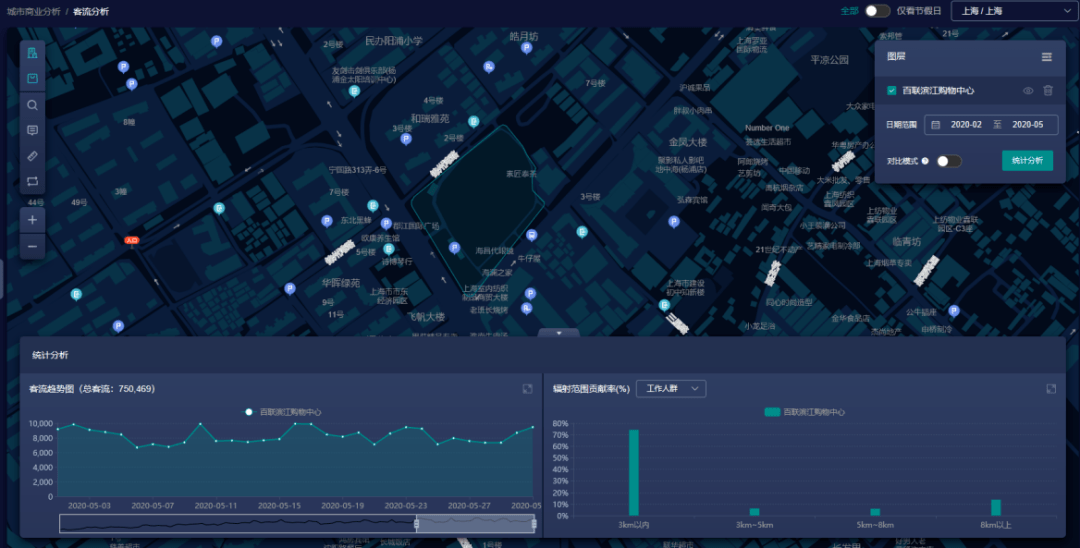Click the comment annotation tool icon
Screen dimensions: 1080x548
[x=32, y=130]
